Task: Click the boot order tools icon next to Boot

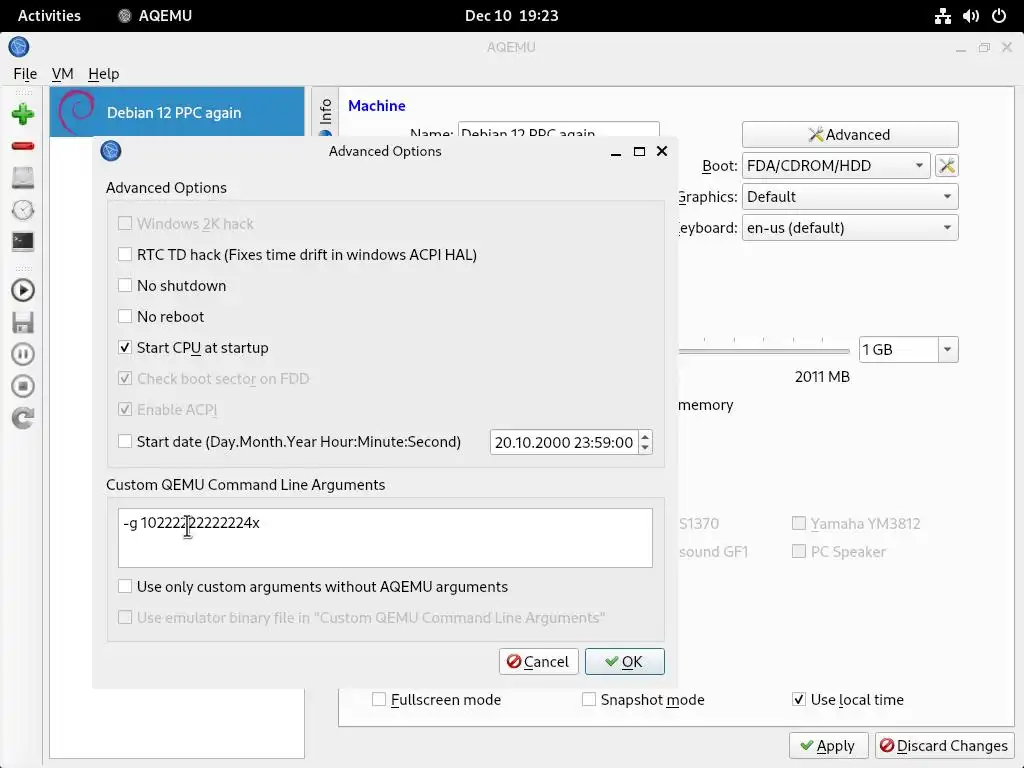Action: 946,166
